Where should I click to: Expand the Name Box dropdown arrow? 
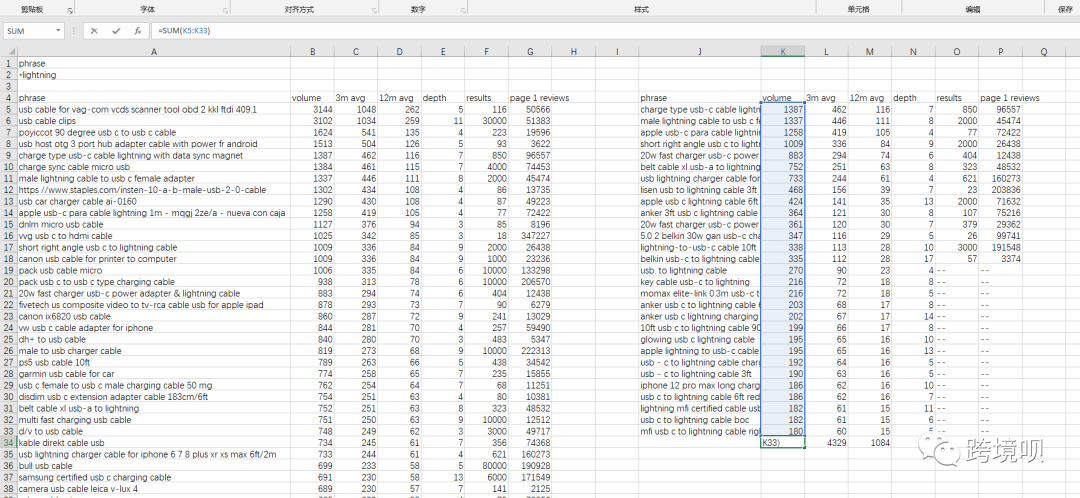tap(58, 31)
